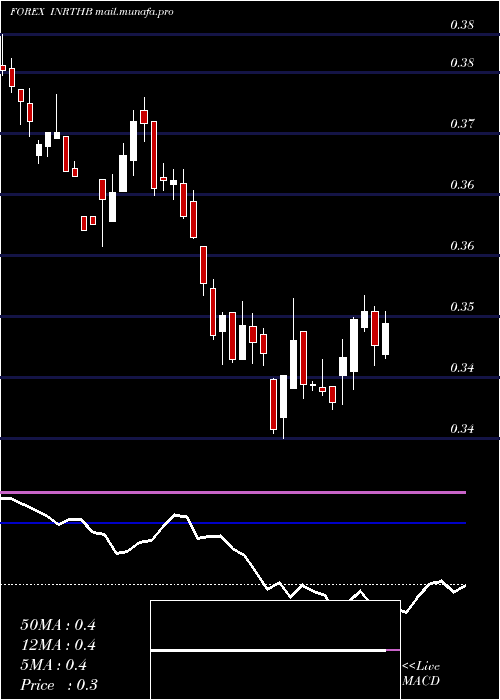Click the INRTHB currency pair symbol
This screenshot has width=500, height=700.
(x=72, y=12)
